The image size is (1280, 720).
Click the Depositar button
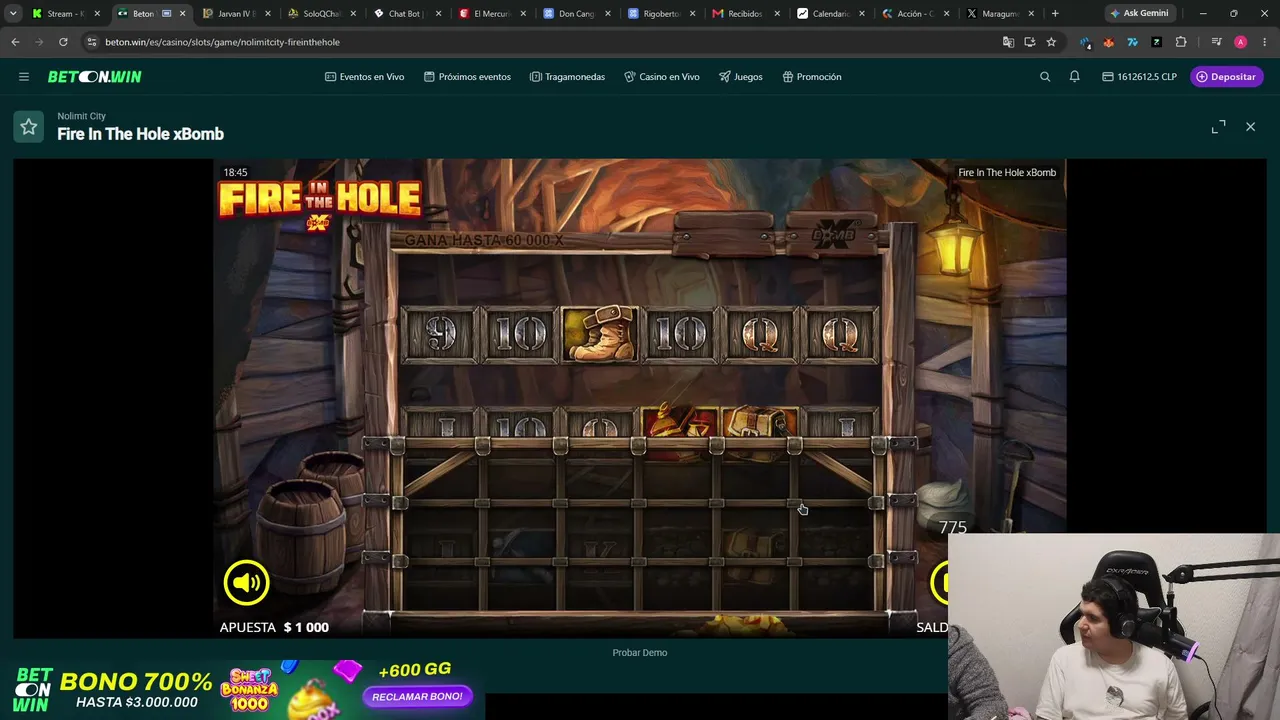pos(1227,77)
